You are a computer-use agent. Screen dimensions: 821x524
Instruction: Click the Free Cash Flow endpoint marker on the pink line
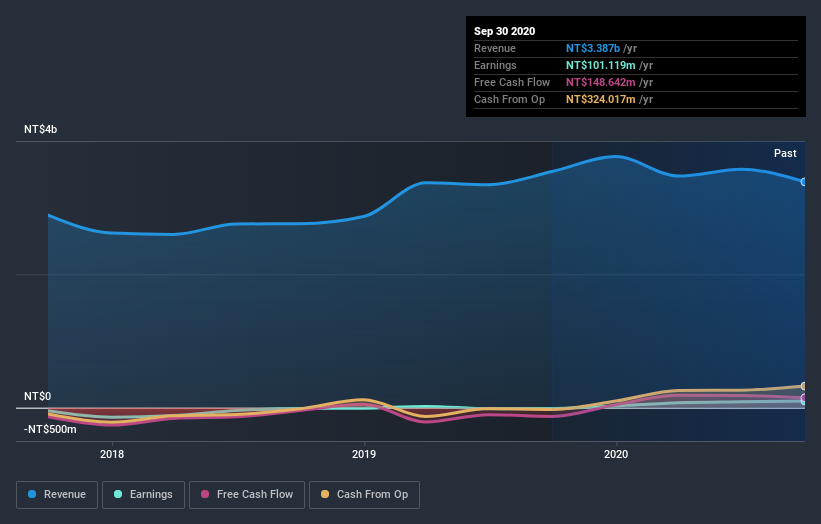[804, 398]
